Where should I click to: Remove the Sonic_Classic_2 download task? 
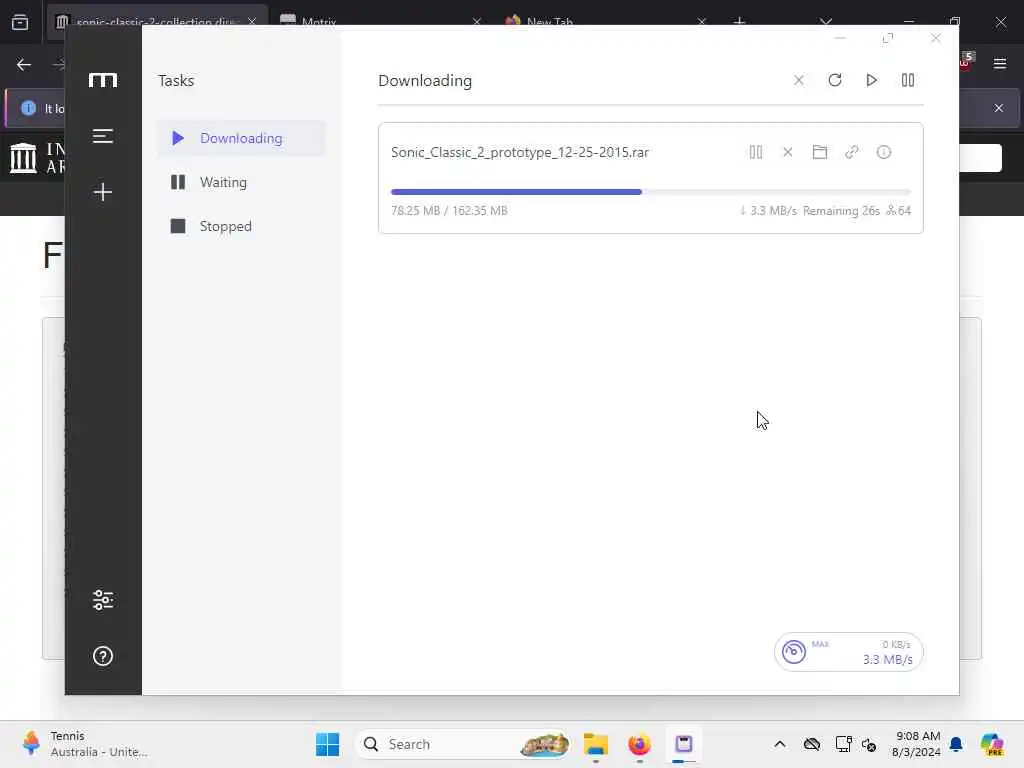click(x=788, y=152)
